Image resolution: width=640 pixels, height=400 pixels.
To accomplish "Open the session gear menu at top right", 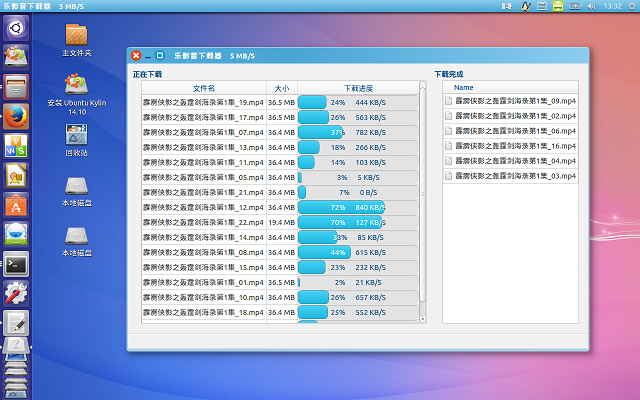I will [631, 6].
